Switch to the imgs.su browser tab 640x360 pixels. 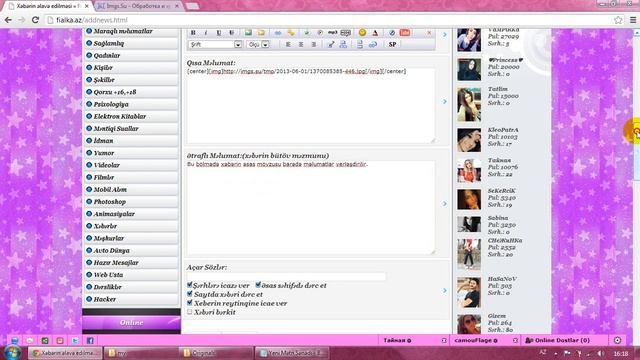coord(139,6)
